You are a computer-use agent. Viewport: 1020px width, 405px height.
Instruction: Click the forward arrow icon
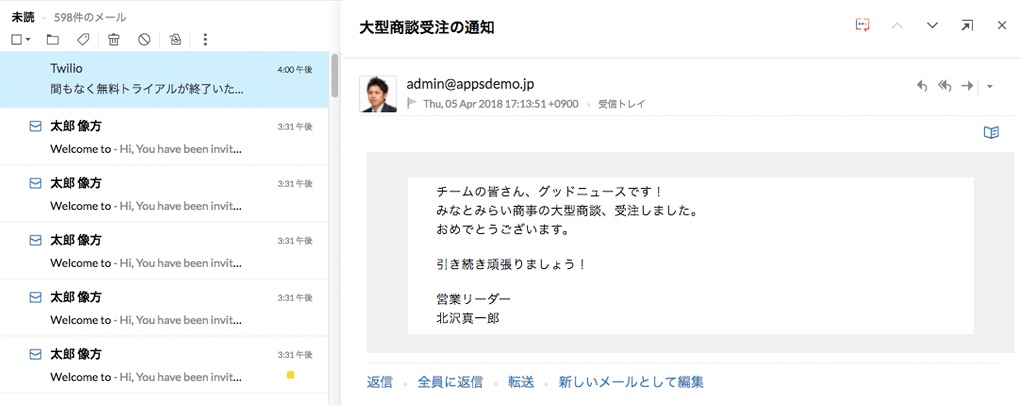tap(967, 86)
